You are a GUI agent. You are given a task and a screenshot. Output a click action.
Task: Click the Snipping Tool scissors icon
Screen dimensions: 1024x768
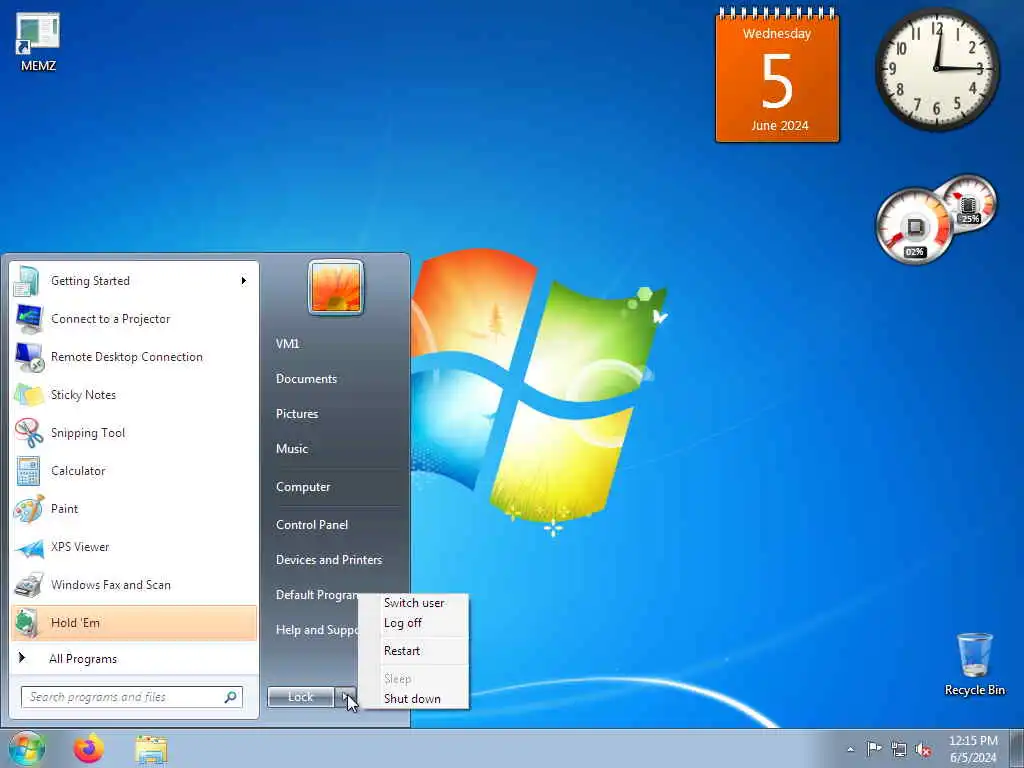tap(29, 432)
